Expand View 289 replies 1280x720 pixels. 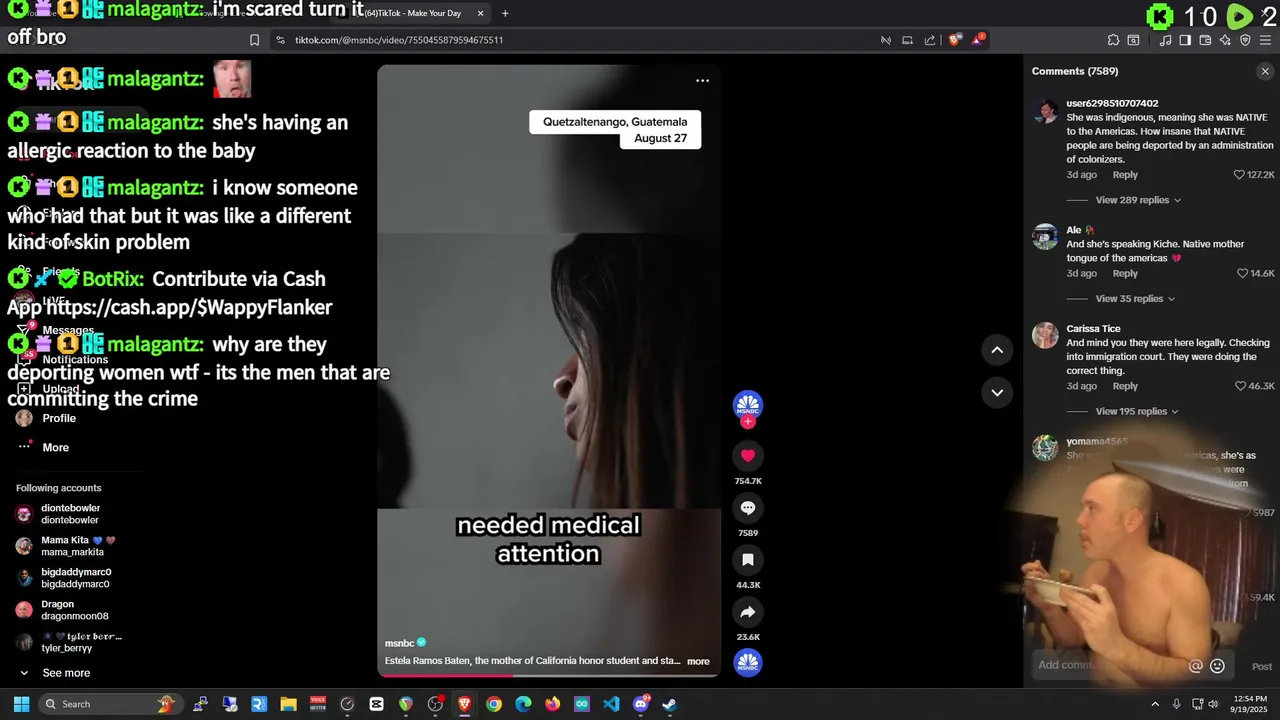pos(1138,200)
